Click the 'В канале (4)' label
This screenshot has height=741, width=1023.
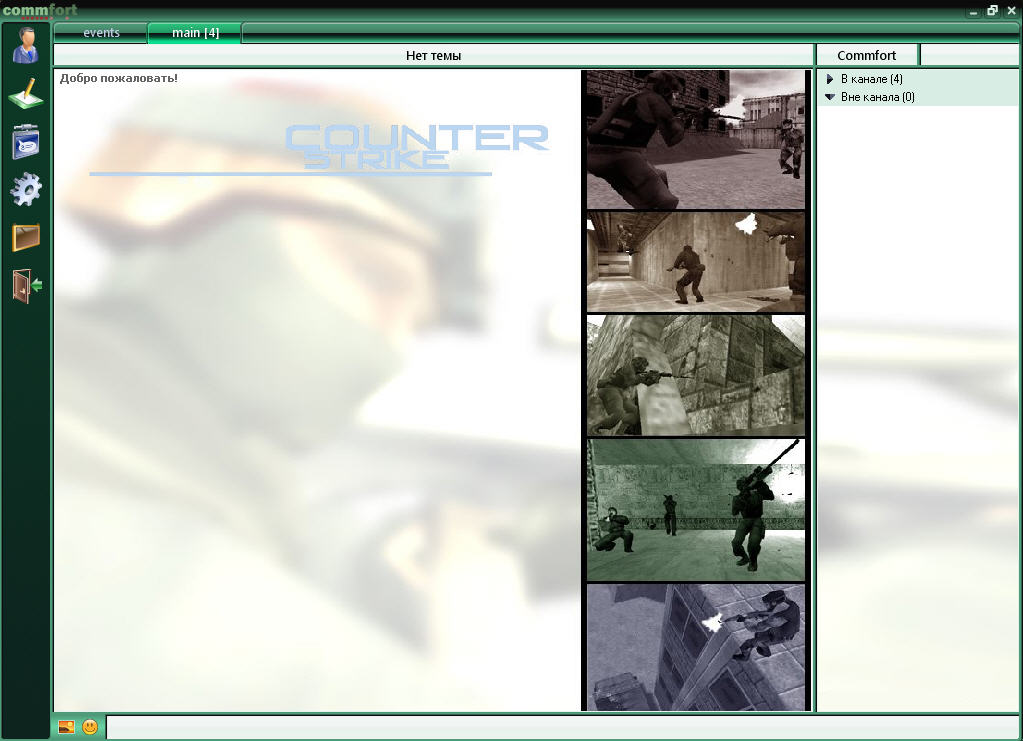(x=872, y=79)
